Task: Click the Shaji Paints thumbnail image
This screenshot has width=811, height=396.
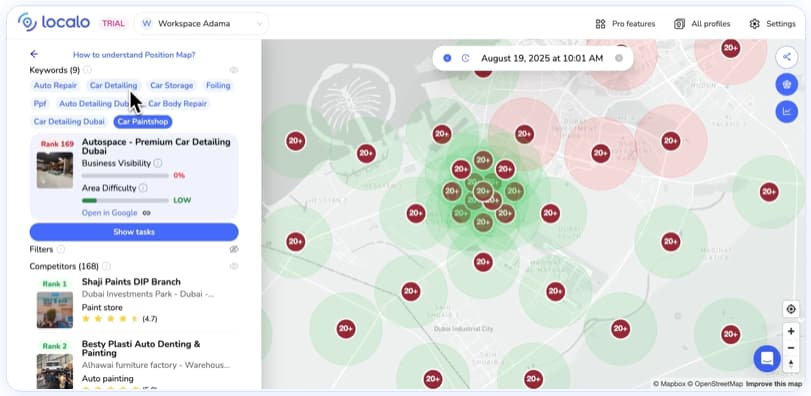Action: click(x=55, y=310)
